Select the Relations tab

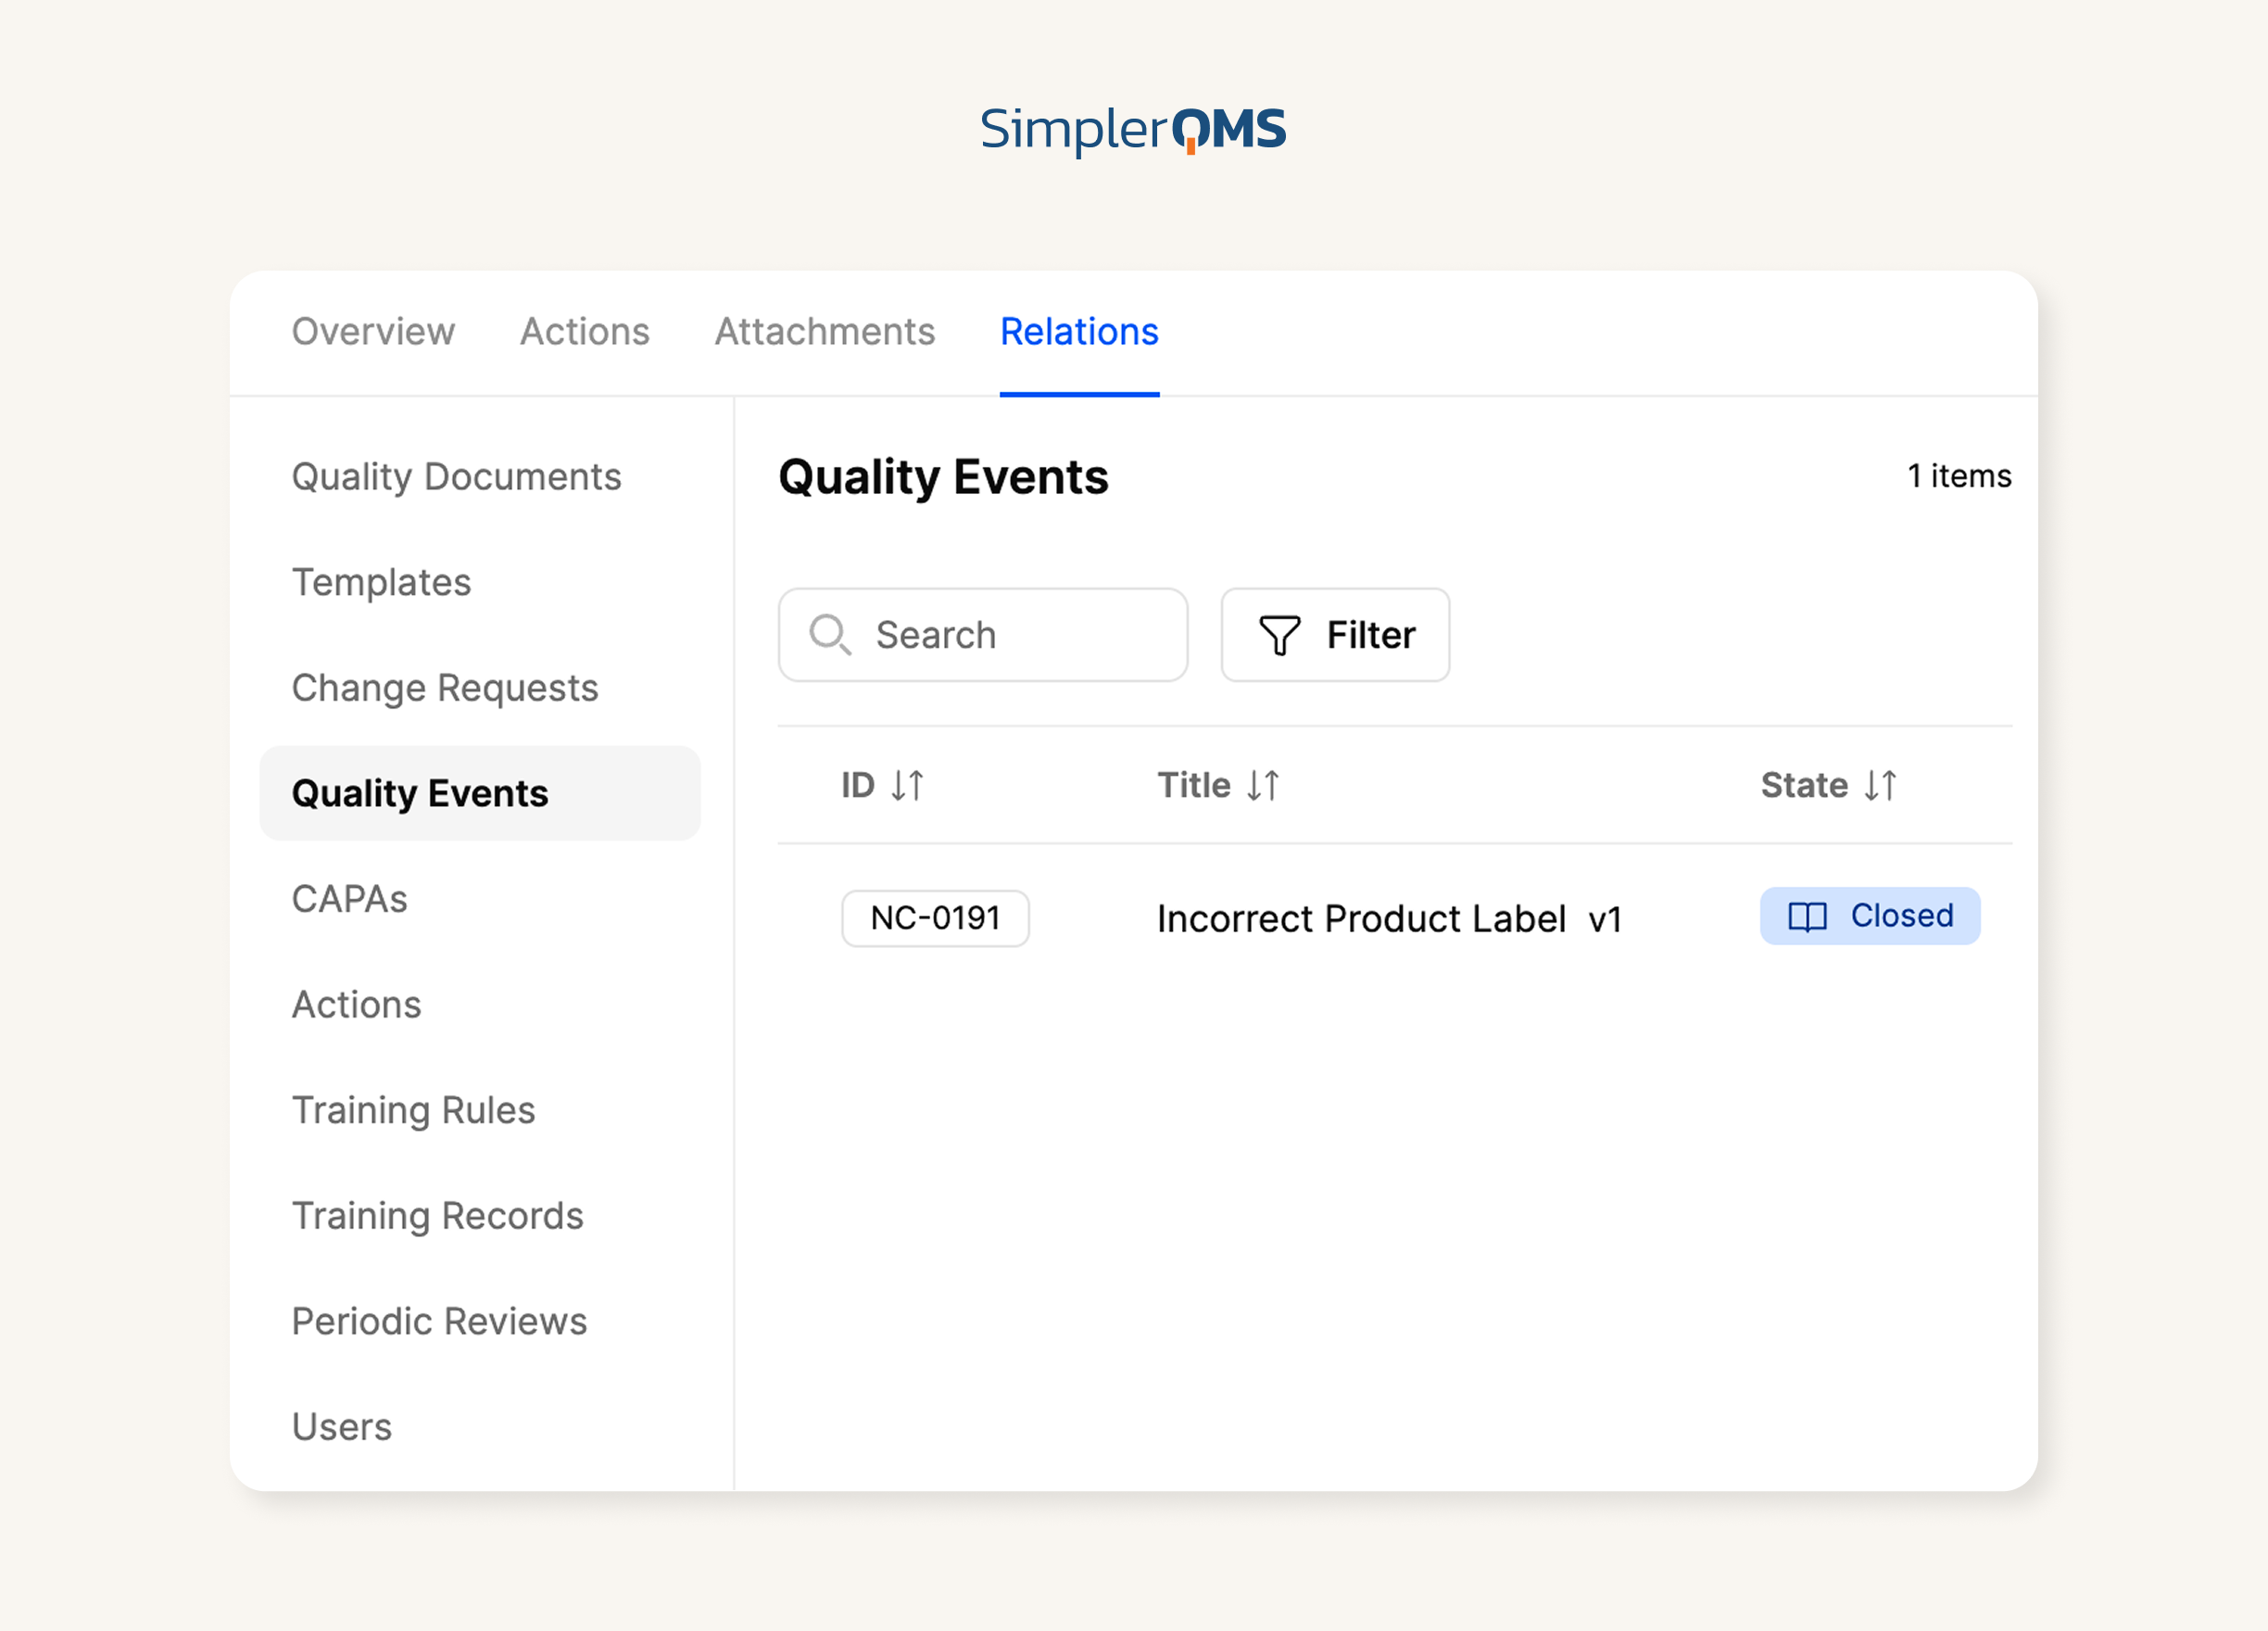1079,331
